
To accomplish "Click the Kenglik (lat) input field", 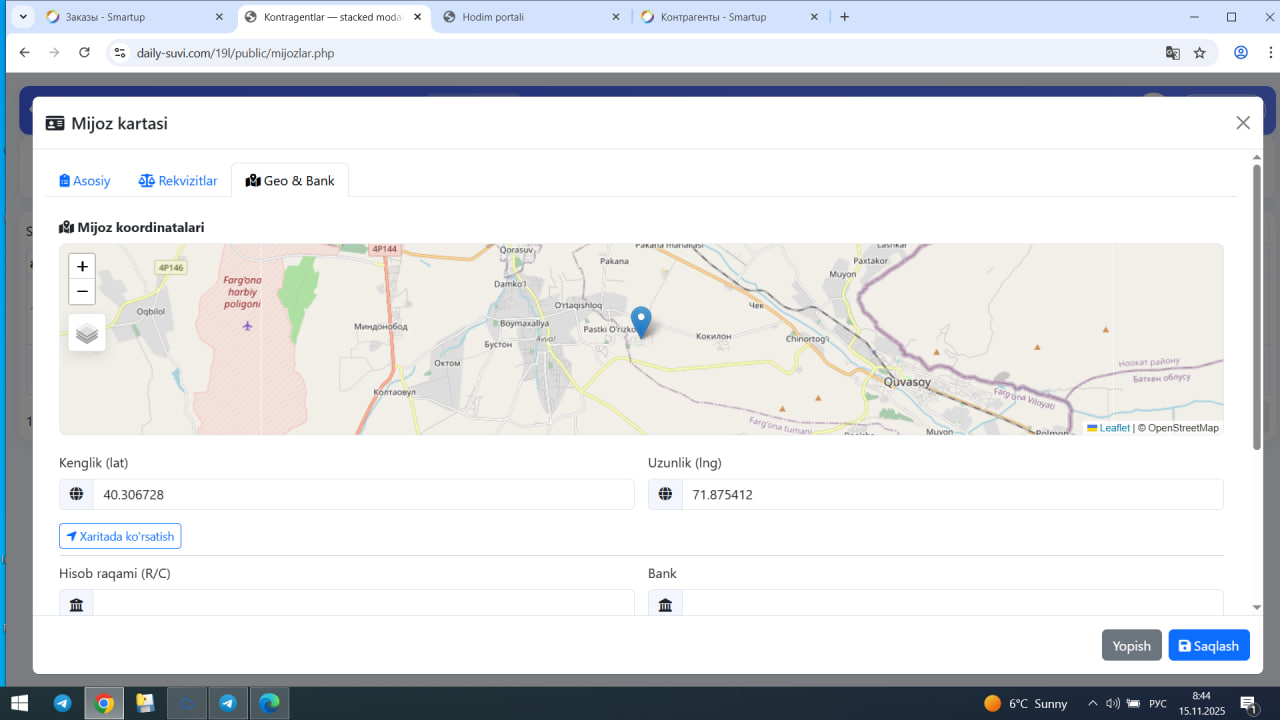I will point(362,495).
